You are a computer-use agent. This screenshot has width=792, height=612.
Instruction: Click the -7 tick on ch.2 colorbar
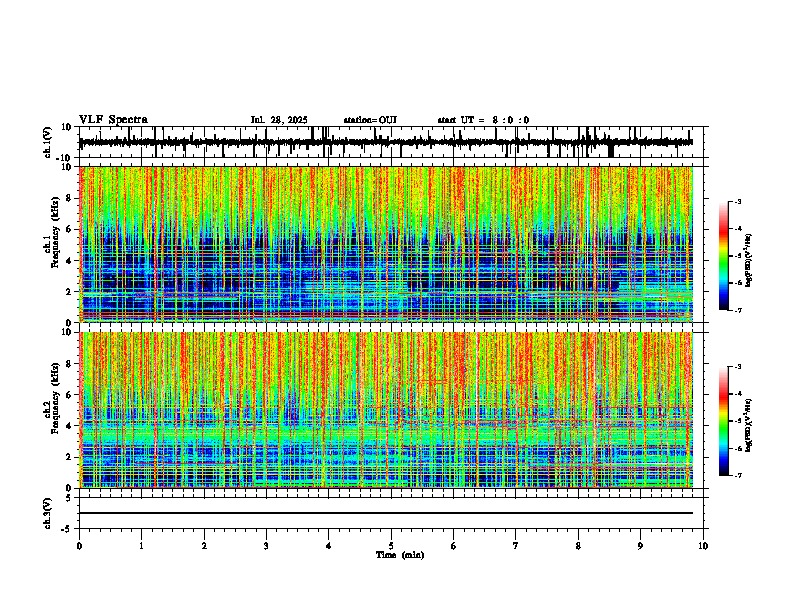point(738,476)
